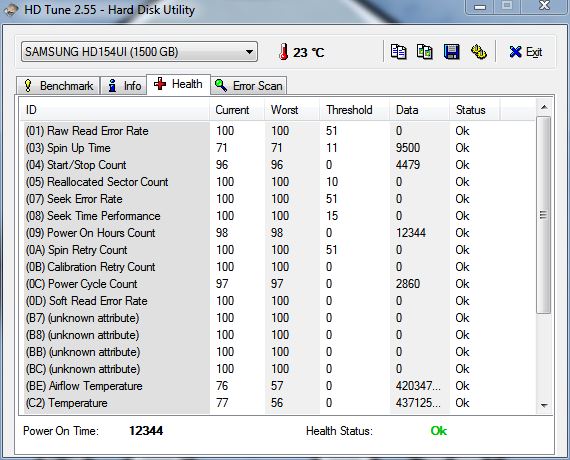The height and width of the screenshot is (460, 570).
Task: Click the 23 °C temperature reading
Action: [308, 52]
